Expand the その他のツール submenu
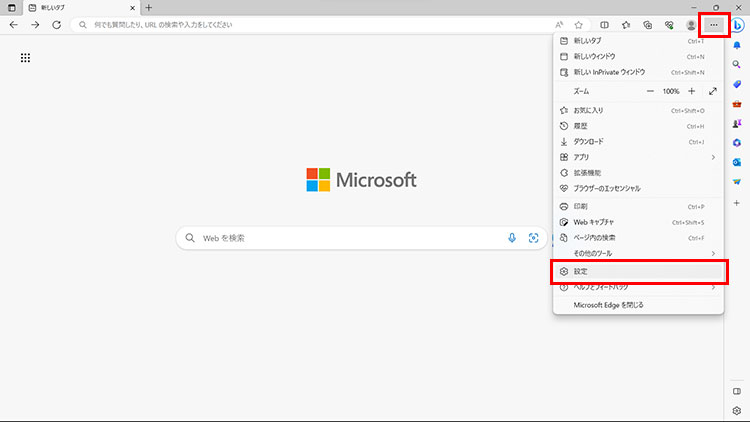Image resolution: width=750 pixels, height=422 pixels. 637,253
